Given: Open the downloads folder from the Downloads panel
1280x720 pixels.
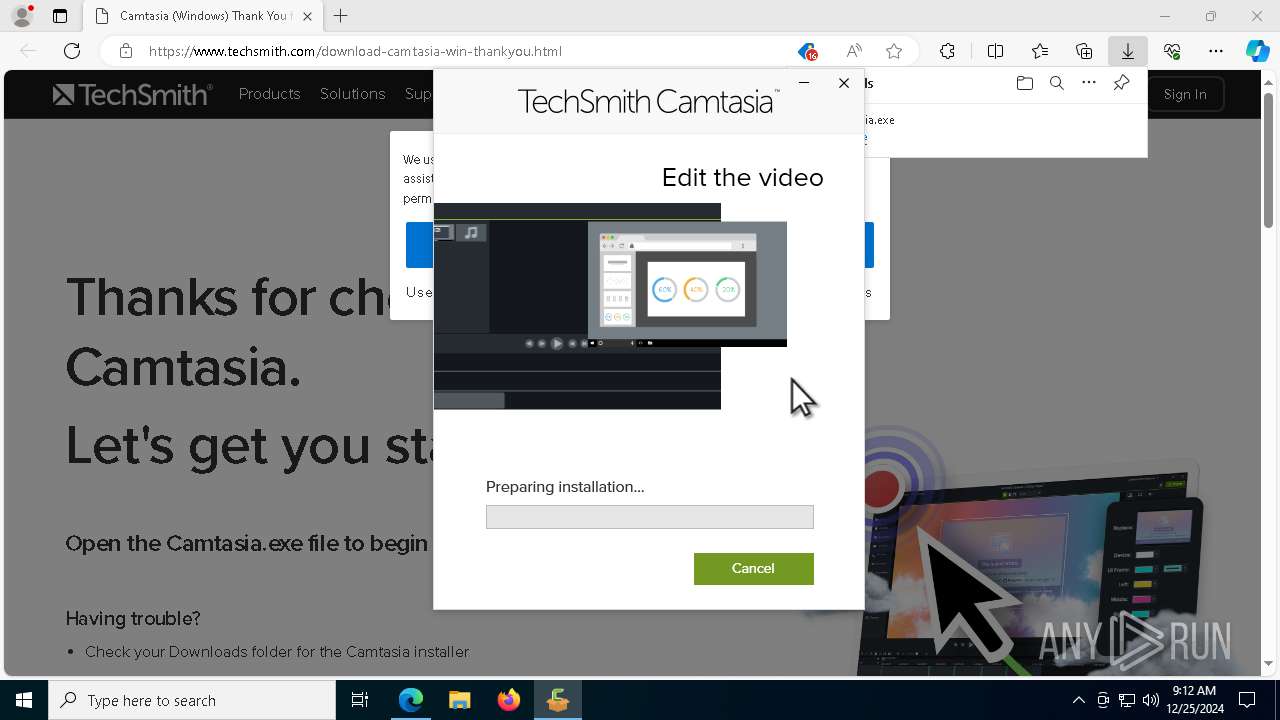Looking at the screenshot, I should pos(1025,83).
